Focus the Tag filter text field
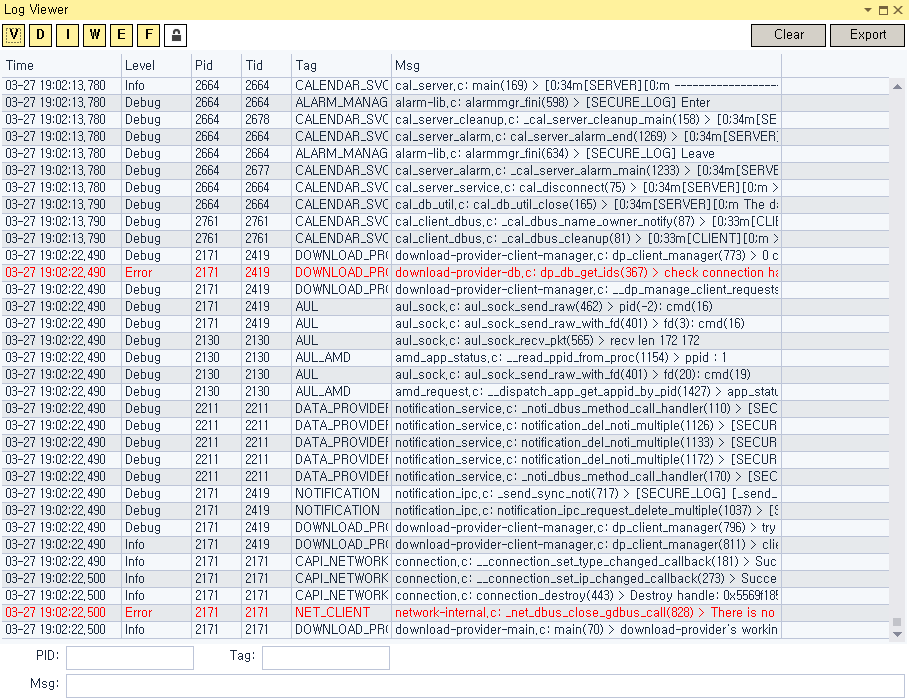Viewport: 909px width, 700px height. click(x=325, y=657)
